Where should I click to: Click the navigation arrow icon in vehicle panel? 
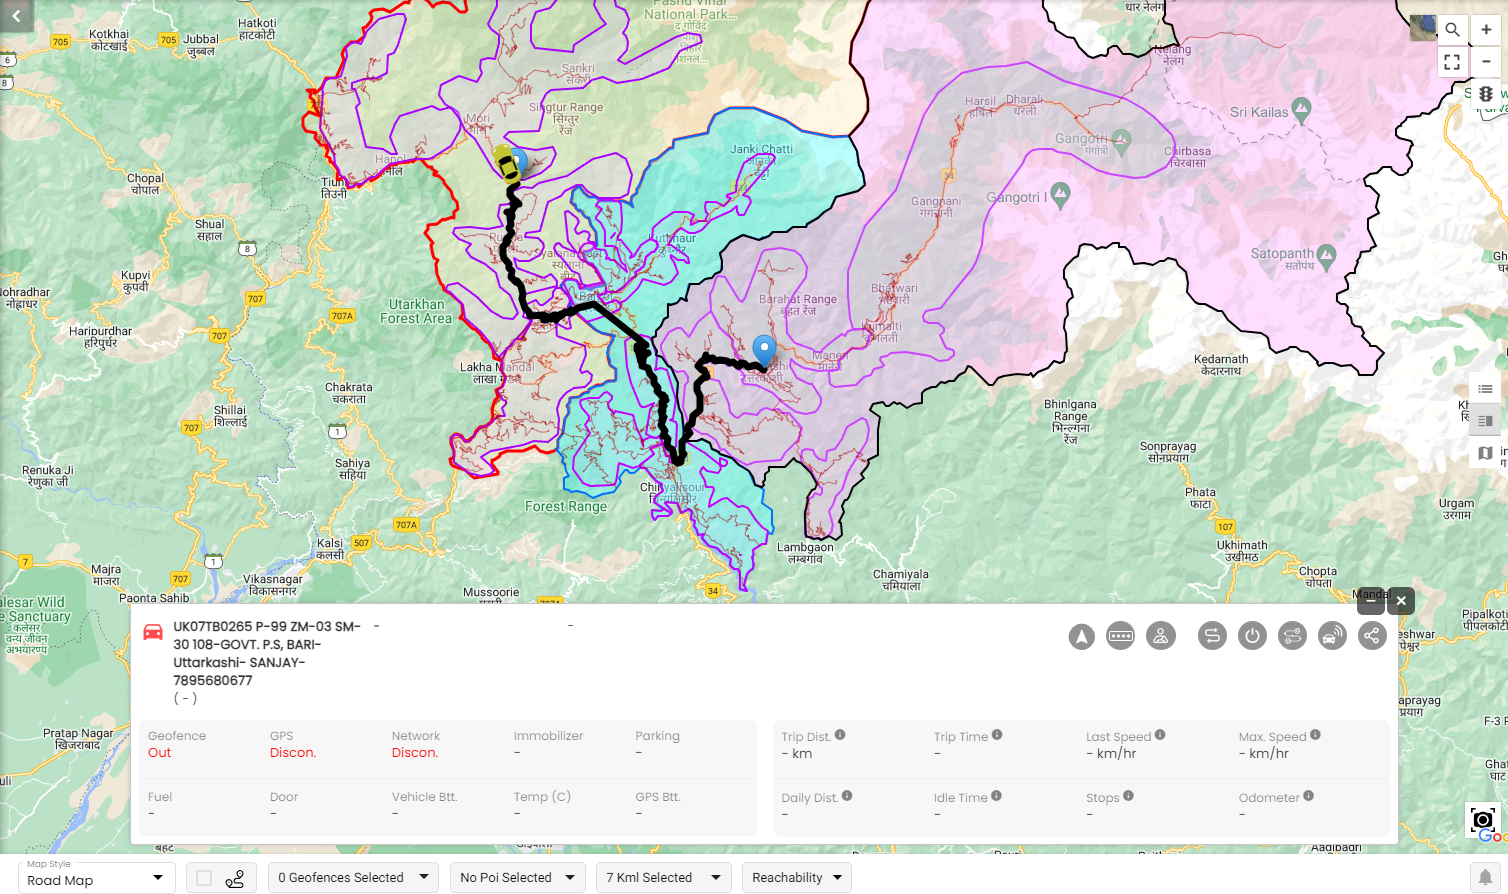click(1081, 635)
